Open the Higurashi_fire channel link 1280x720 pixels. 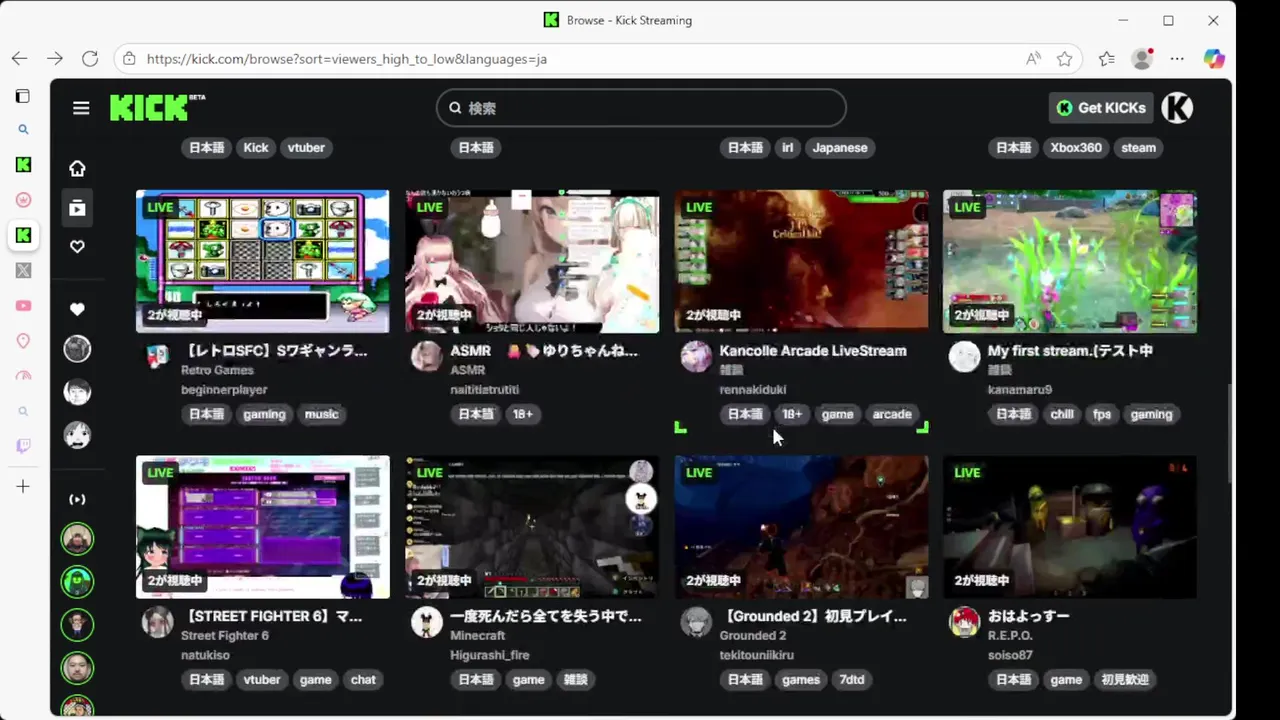490,656
